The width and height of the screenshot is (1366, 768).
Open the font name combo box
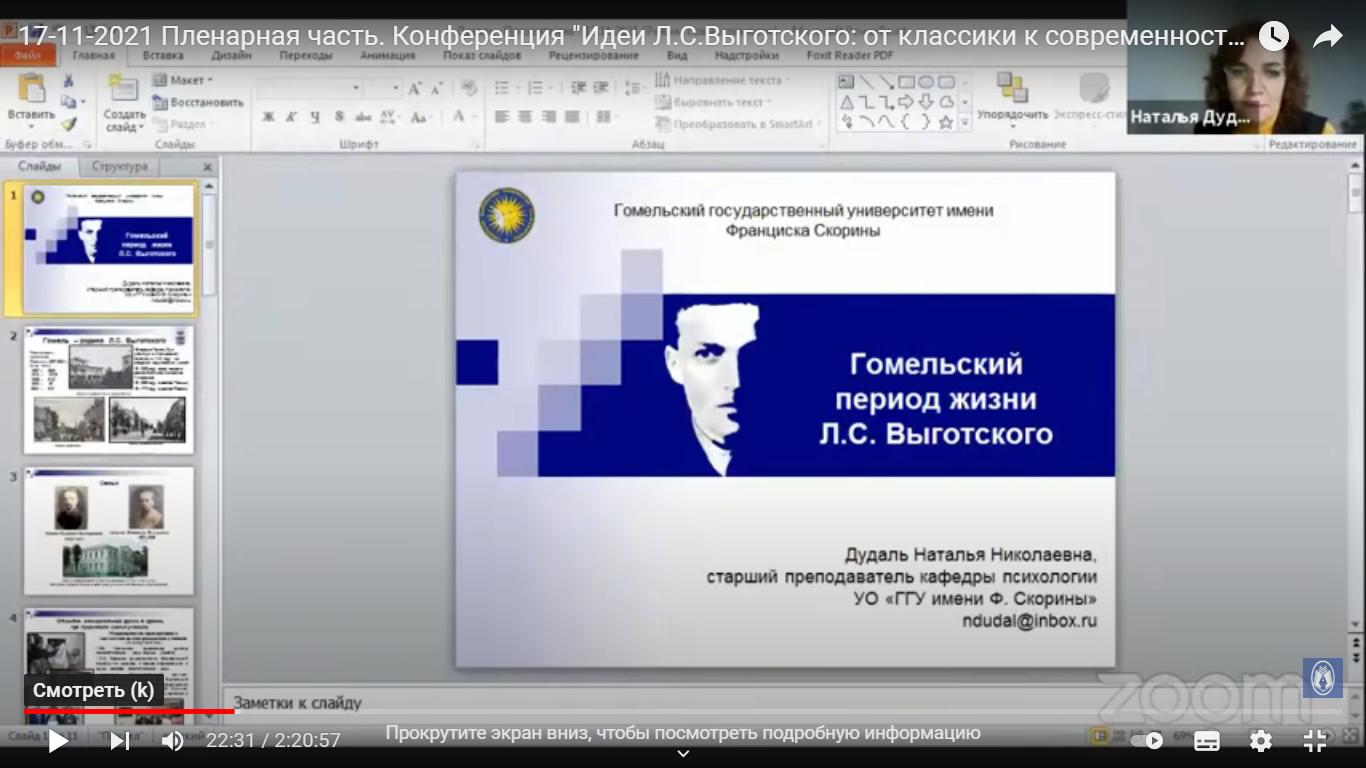(x=308, y=89)
